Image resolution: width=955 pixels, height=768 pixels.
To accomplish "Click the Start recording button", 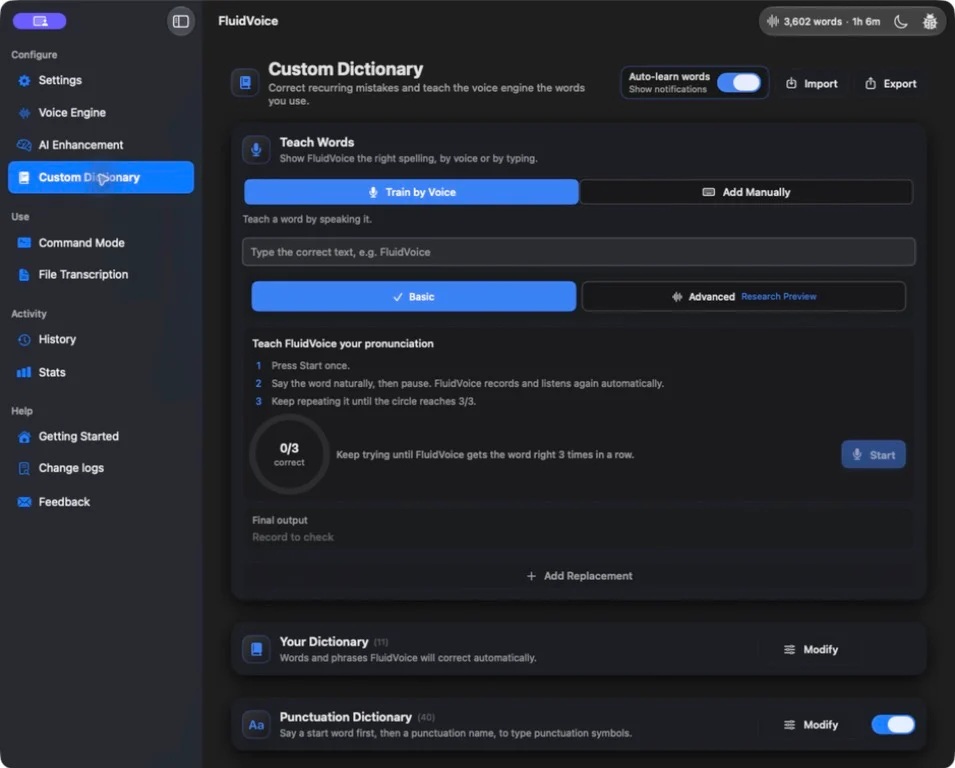I will point(873,454).
